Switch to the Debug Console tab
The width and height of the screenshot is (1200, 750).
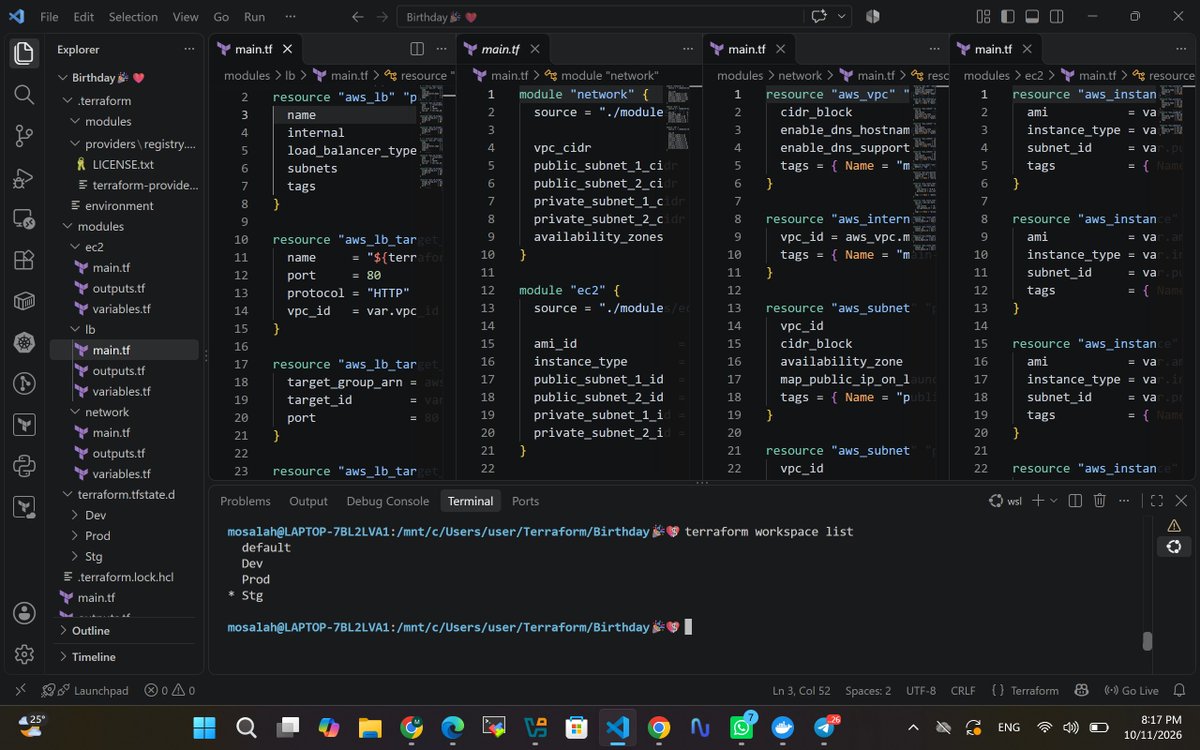pos(388,501)
